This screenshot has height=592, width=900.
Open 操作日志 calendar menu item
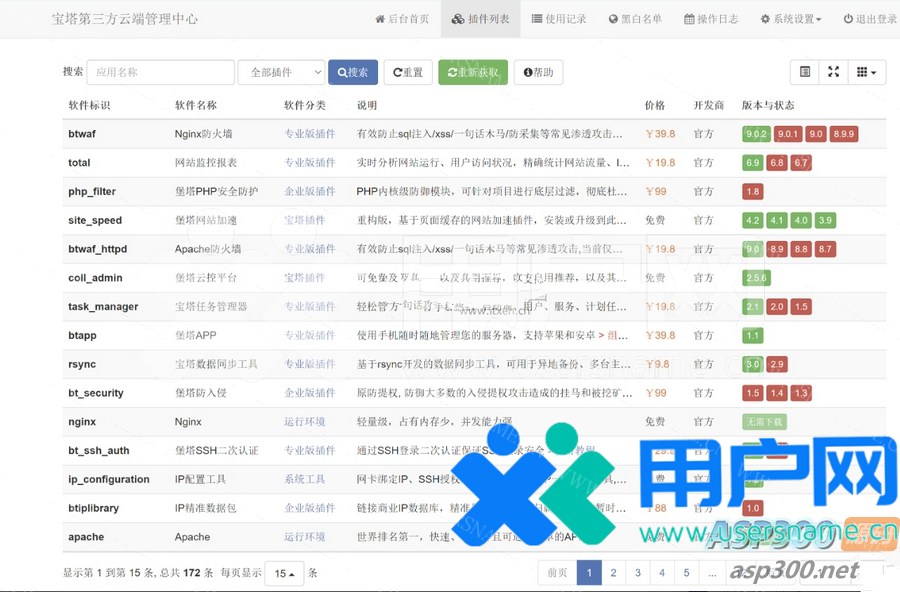click(711, 19)
